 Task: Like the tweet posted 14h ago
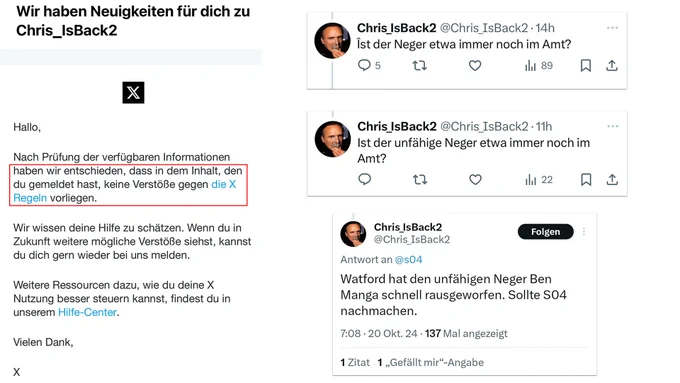(475, 65)
